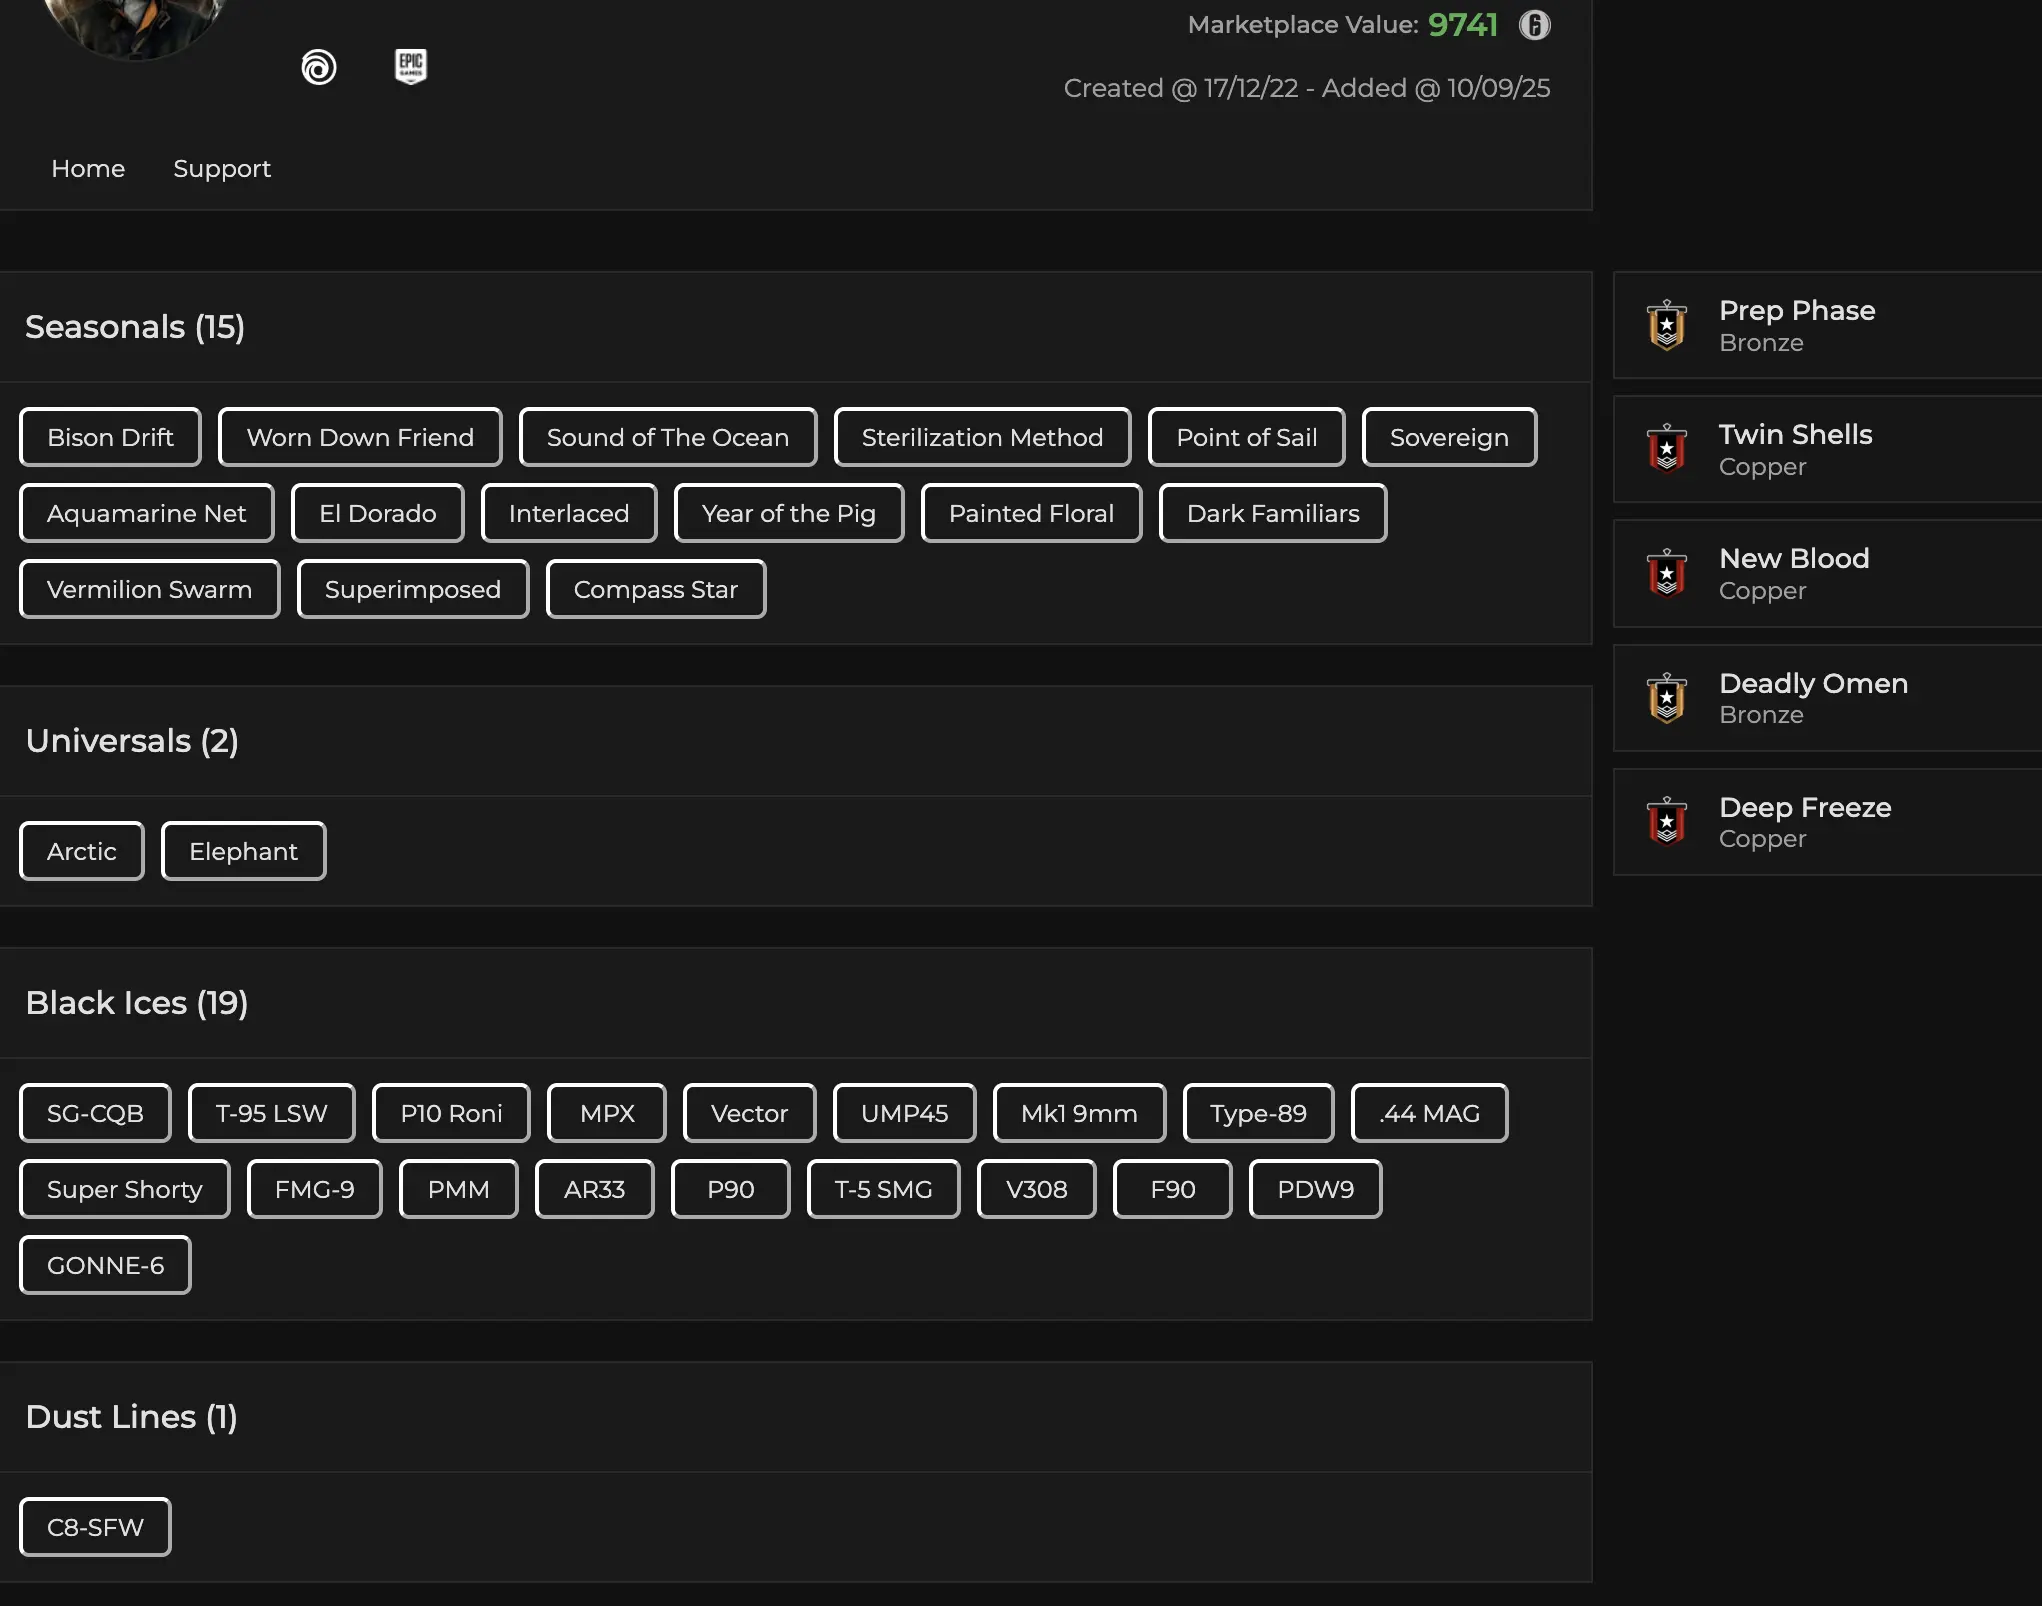This screenshot has height=1606, width=2042.
Task: Click the Deadly Omen bronze rank badge
Action: pyautogui.click(x=1666, y=698)
